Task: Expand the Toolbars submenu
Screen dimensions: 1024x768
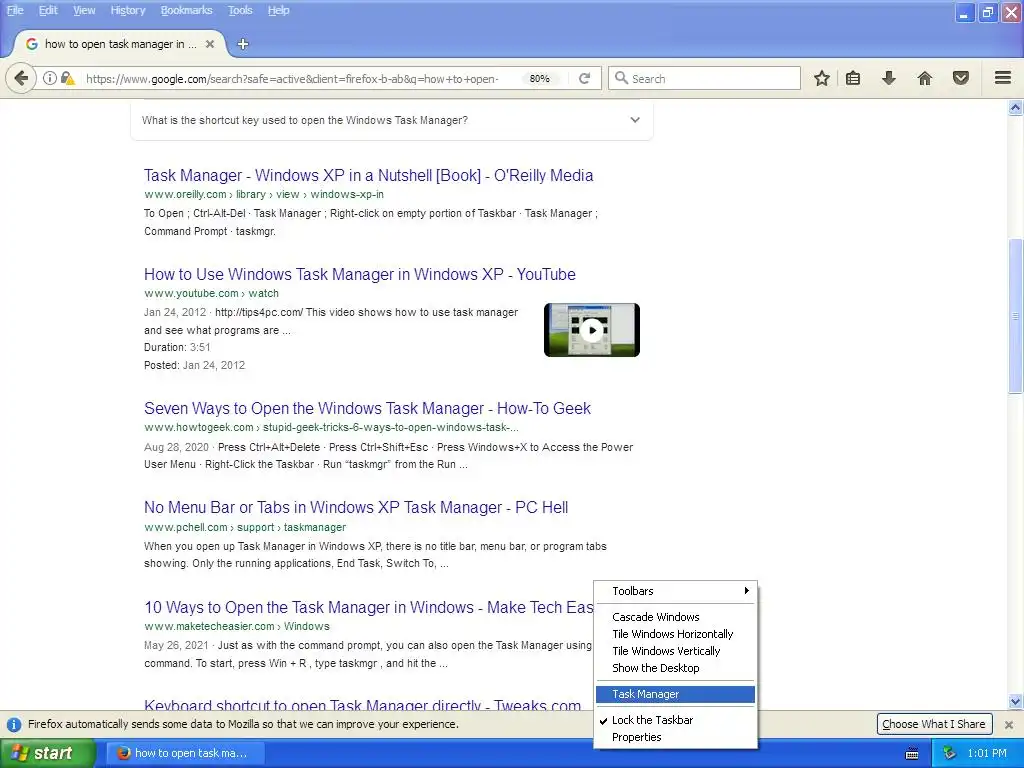Action: [x=675, y=591]
